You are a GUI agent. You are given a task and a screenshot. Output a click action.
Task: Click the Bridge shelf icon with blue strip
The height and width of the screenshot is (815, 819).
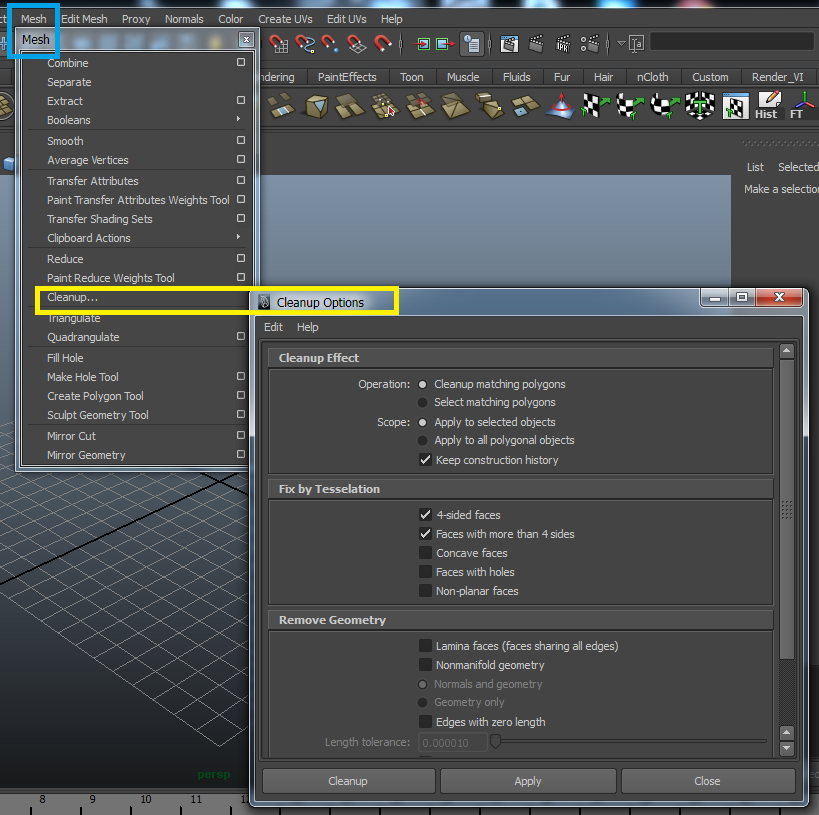tap(281, 105)
